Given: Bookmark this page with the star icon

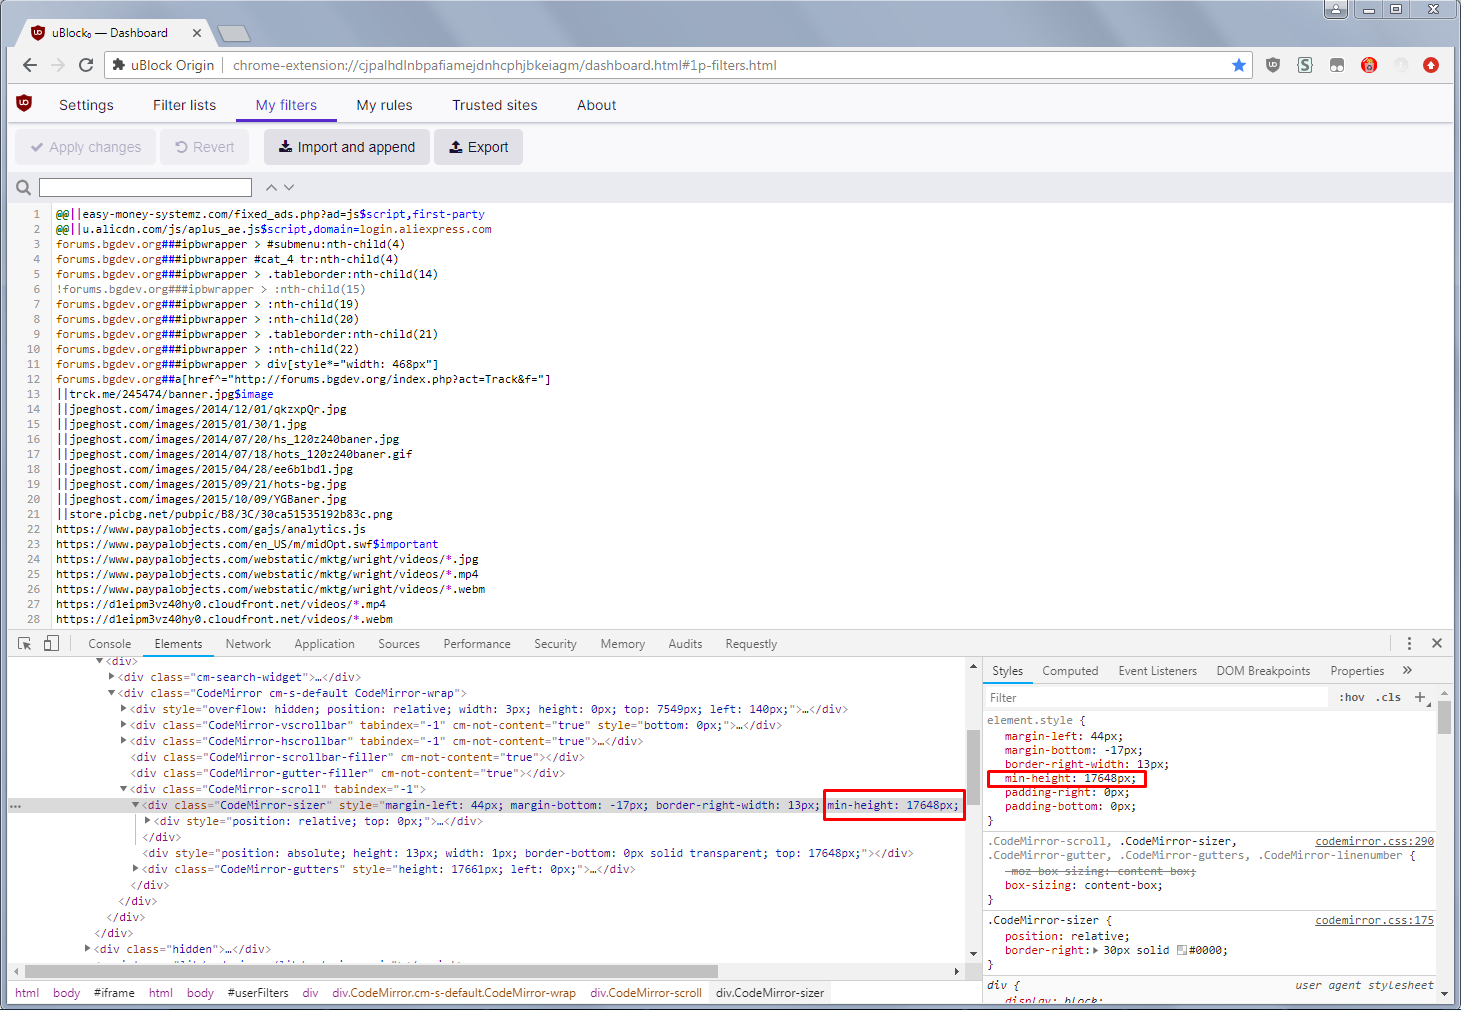Looking at the screenshot, I should [x=1239, y=65].
